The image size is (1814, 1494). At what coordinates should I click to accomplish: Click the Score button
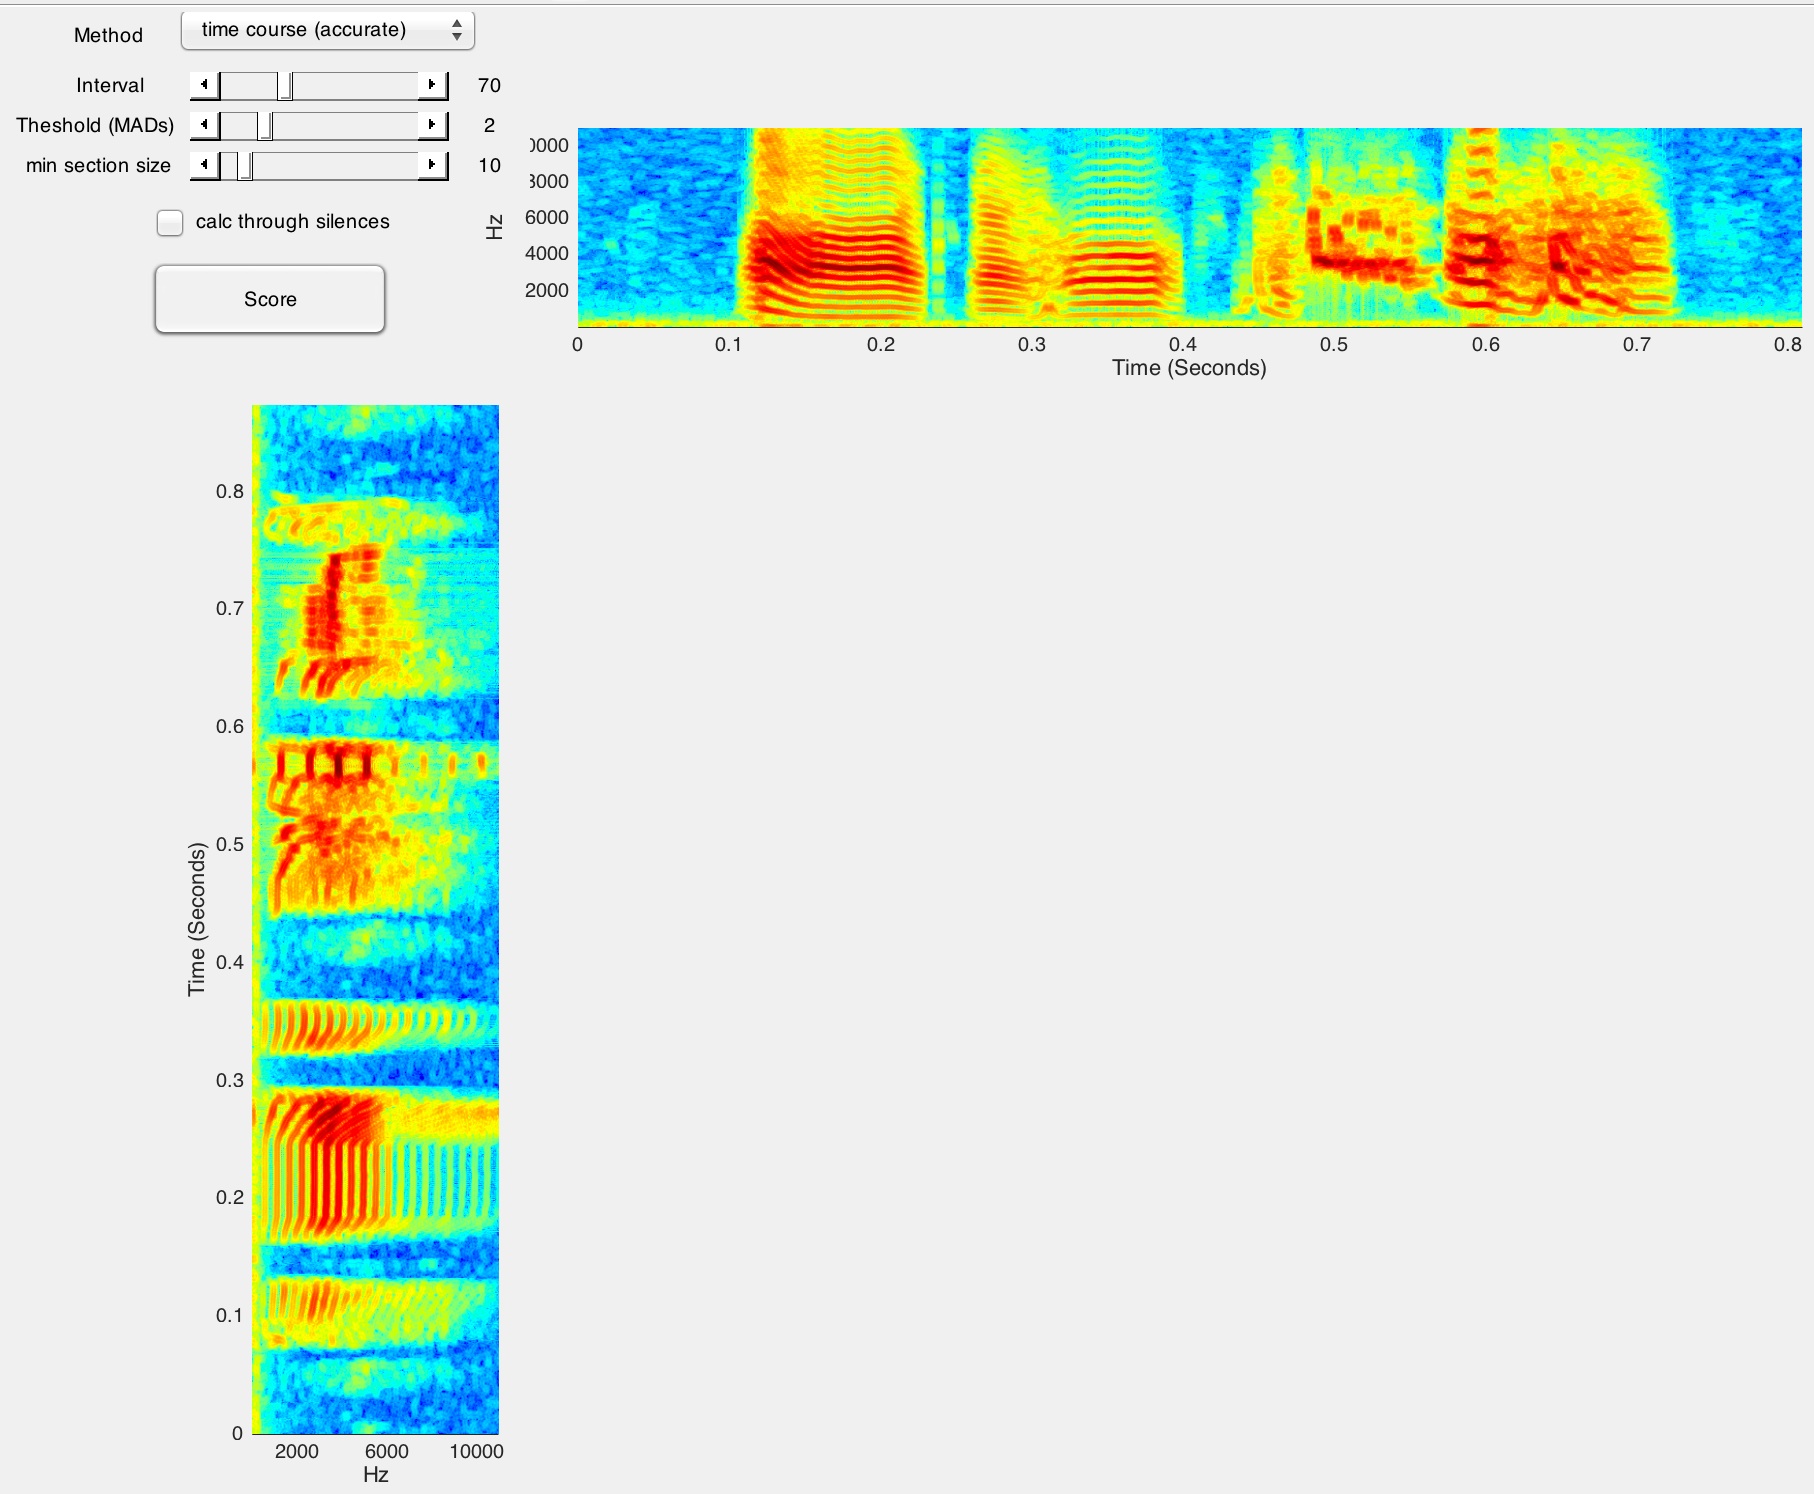[270, 299]
